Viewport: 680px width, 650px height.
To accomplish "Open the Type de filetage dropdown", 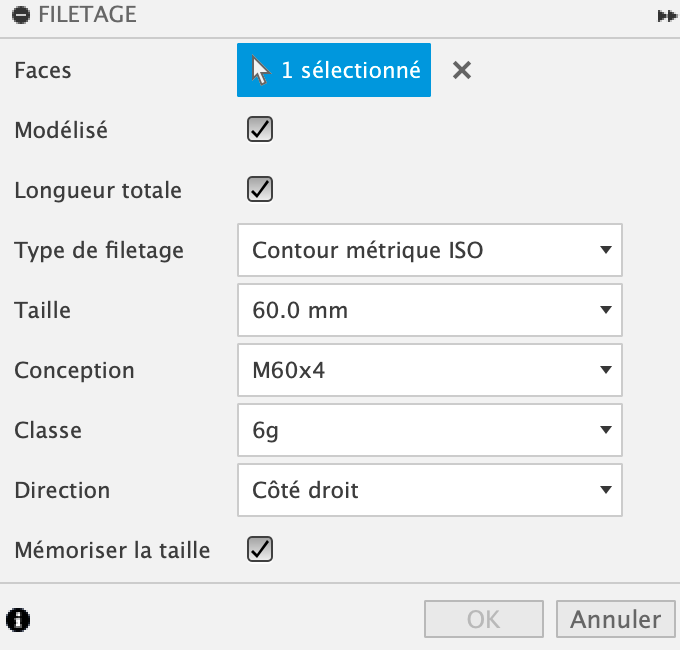I will pos(430,250).
